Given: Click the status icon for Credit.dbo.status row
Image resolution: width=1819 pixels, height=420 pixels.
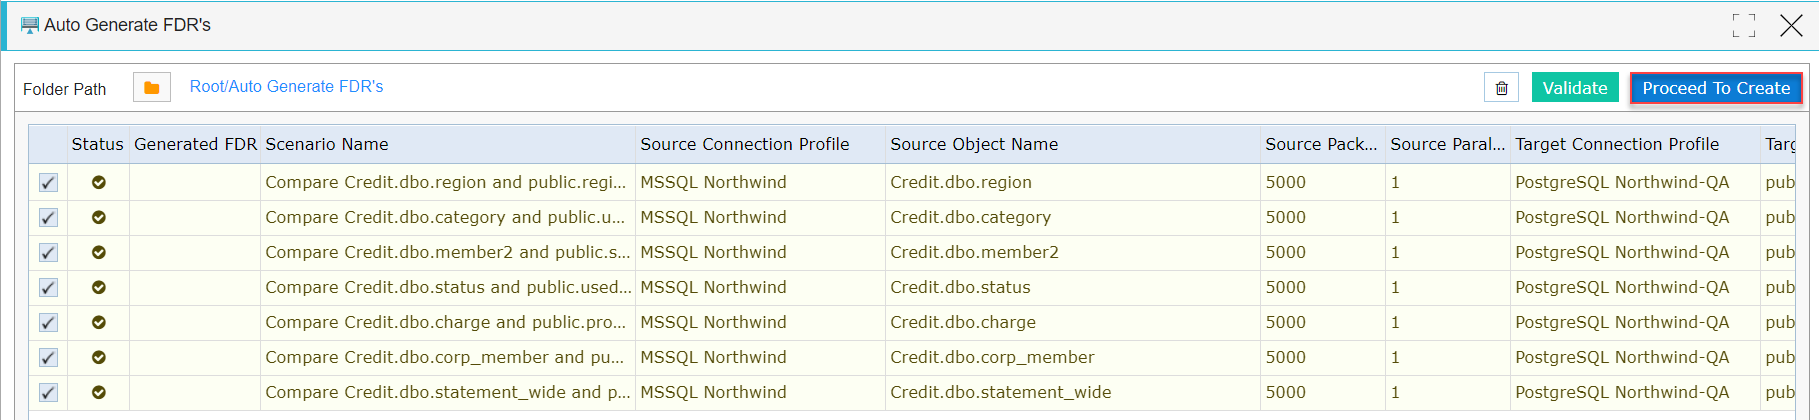Looking at the screenshot, I should (99, 287).
